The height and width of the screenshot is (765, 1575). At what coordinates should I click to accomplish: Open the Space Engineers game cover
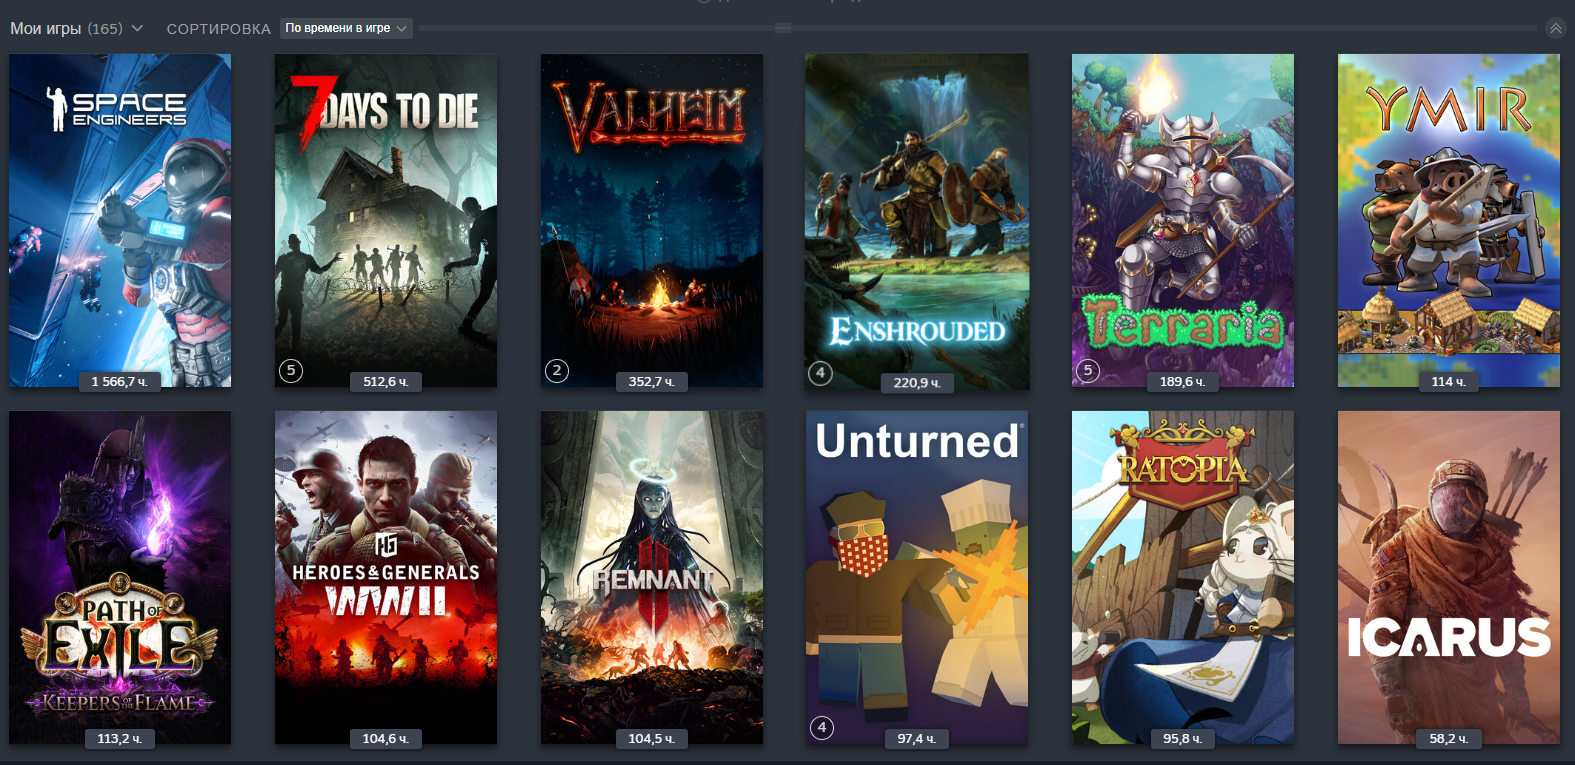point(120,220)
